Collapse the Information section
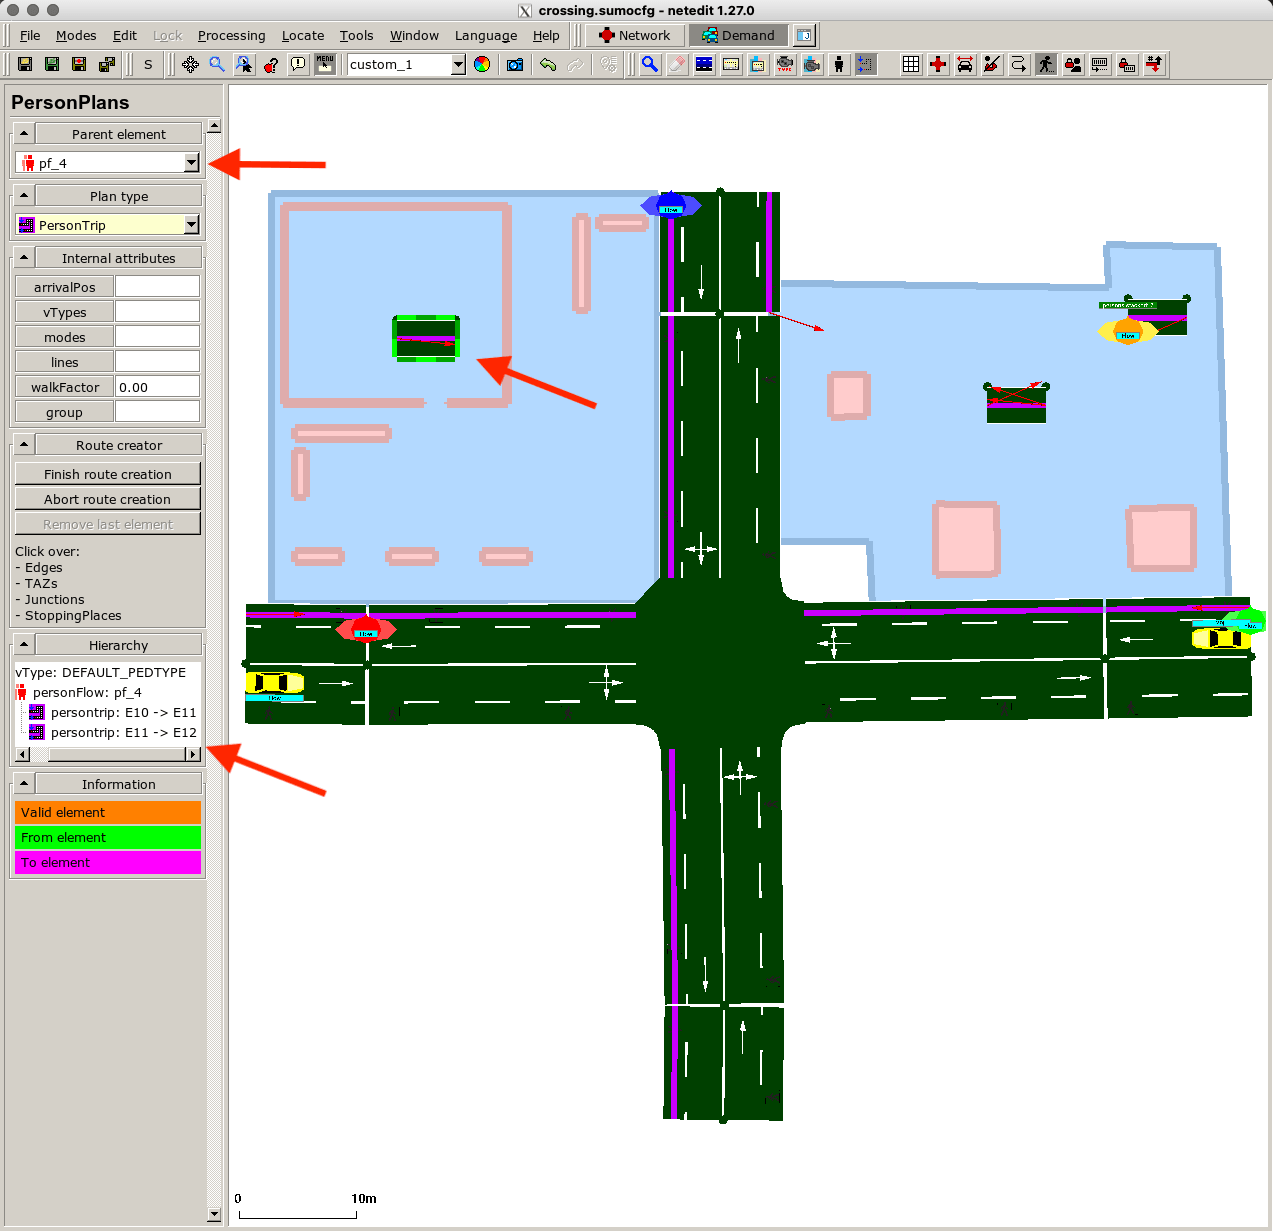Viewport: 1273px width, 1231px height. (24, 783)
